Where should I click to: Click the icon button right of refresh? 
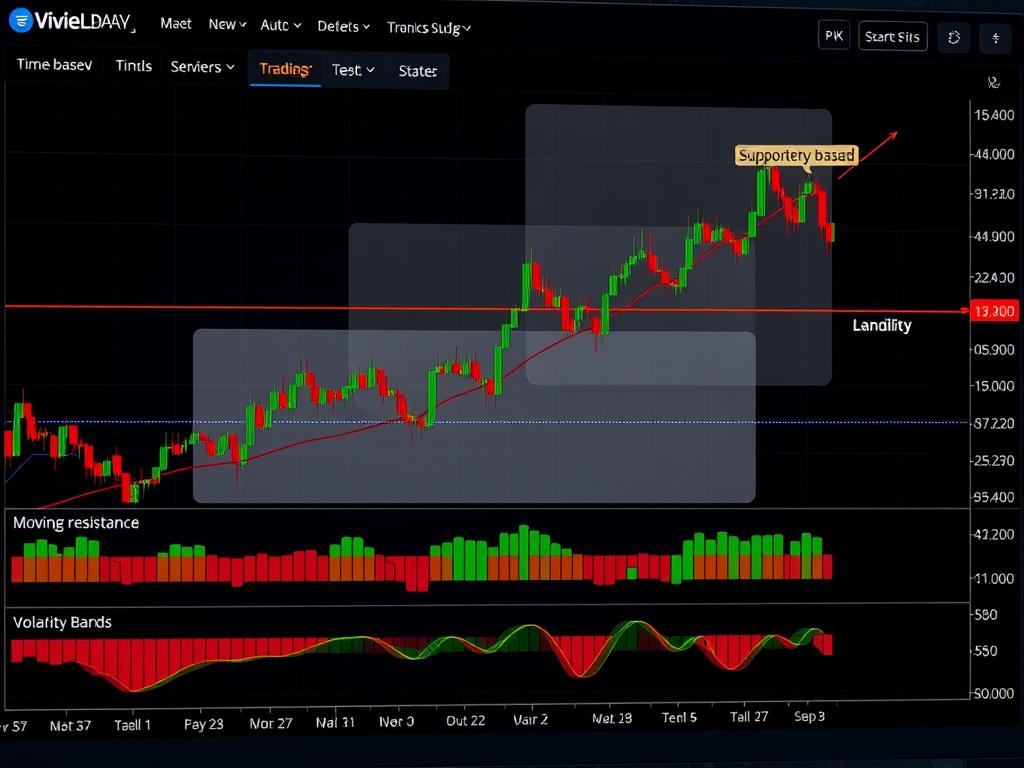(x=995, y=38)
